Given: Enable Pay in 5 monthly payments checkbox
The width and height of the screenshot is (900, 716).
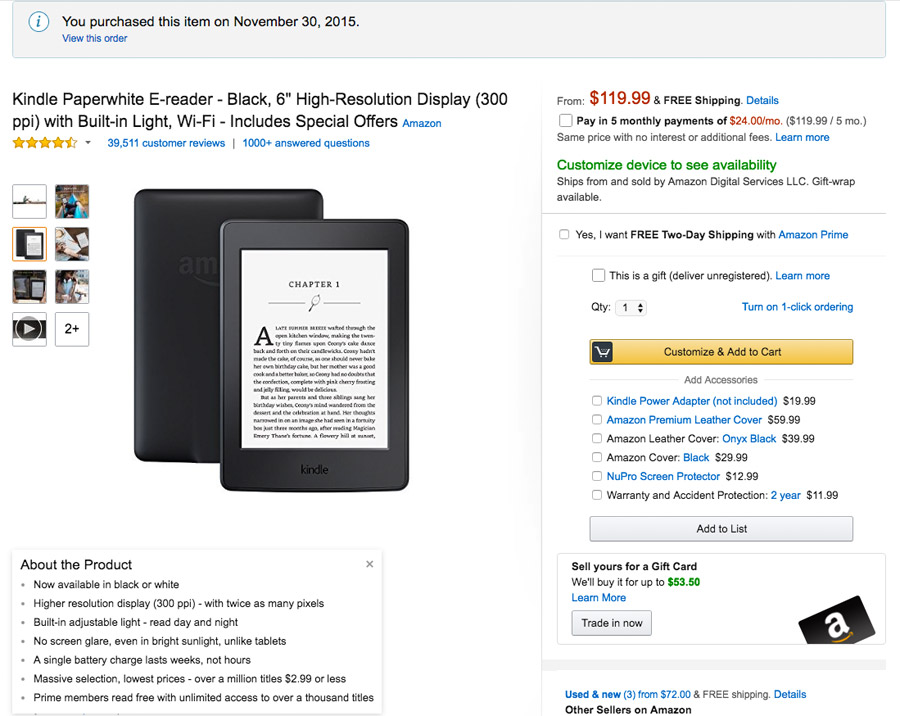Looking at the screenshot, I should [x=566, y=121].
